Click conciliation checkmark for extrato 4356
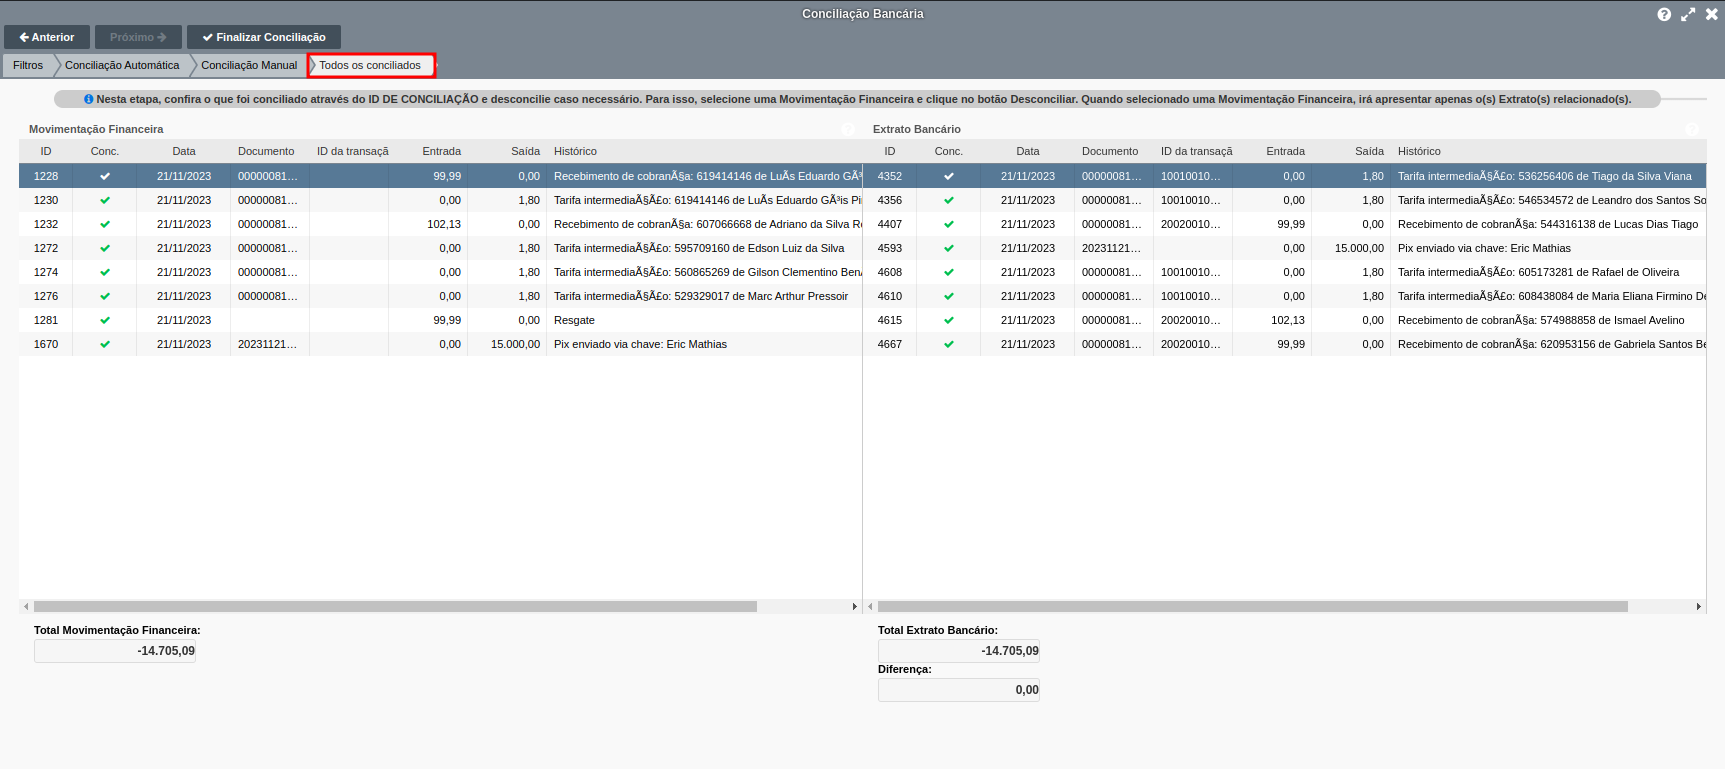The width and height of the screenshot is (1725, 769). pyautogui.click(x=949, y=200)
